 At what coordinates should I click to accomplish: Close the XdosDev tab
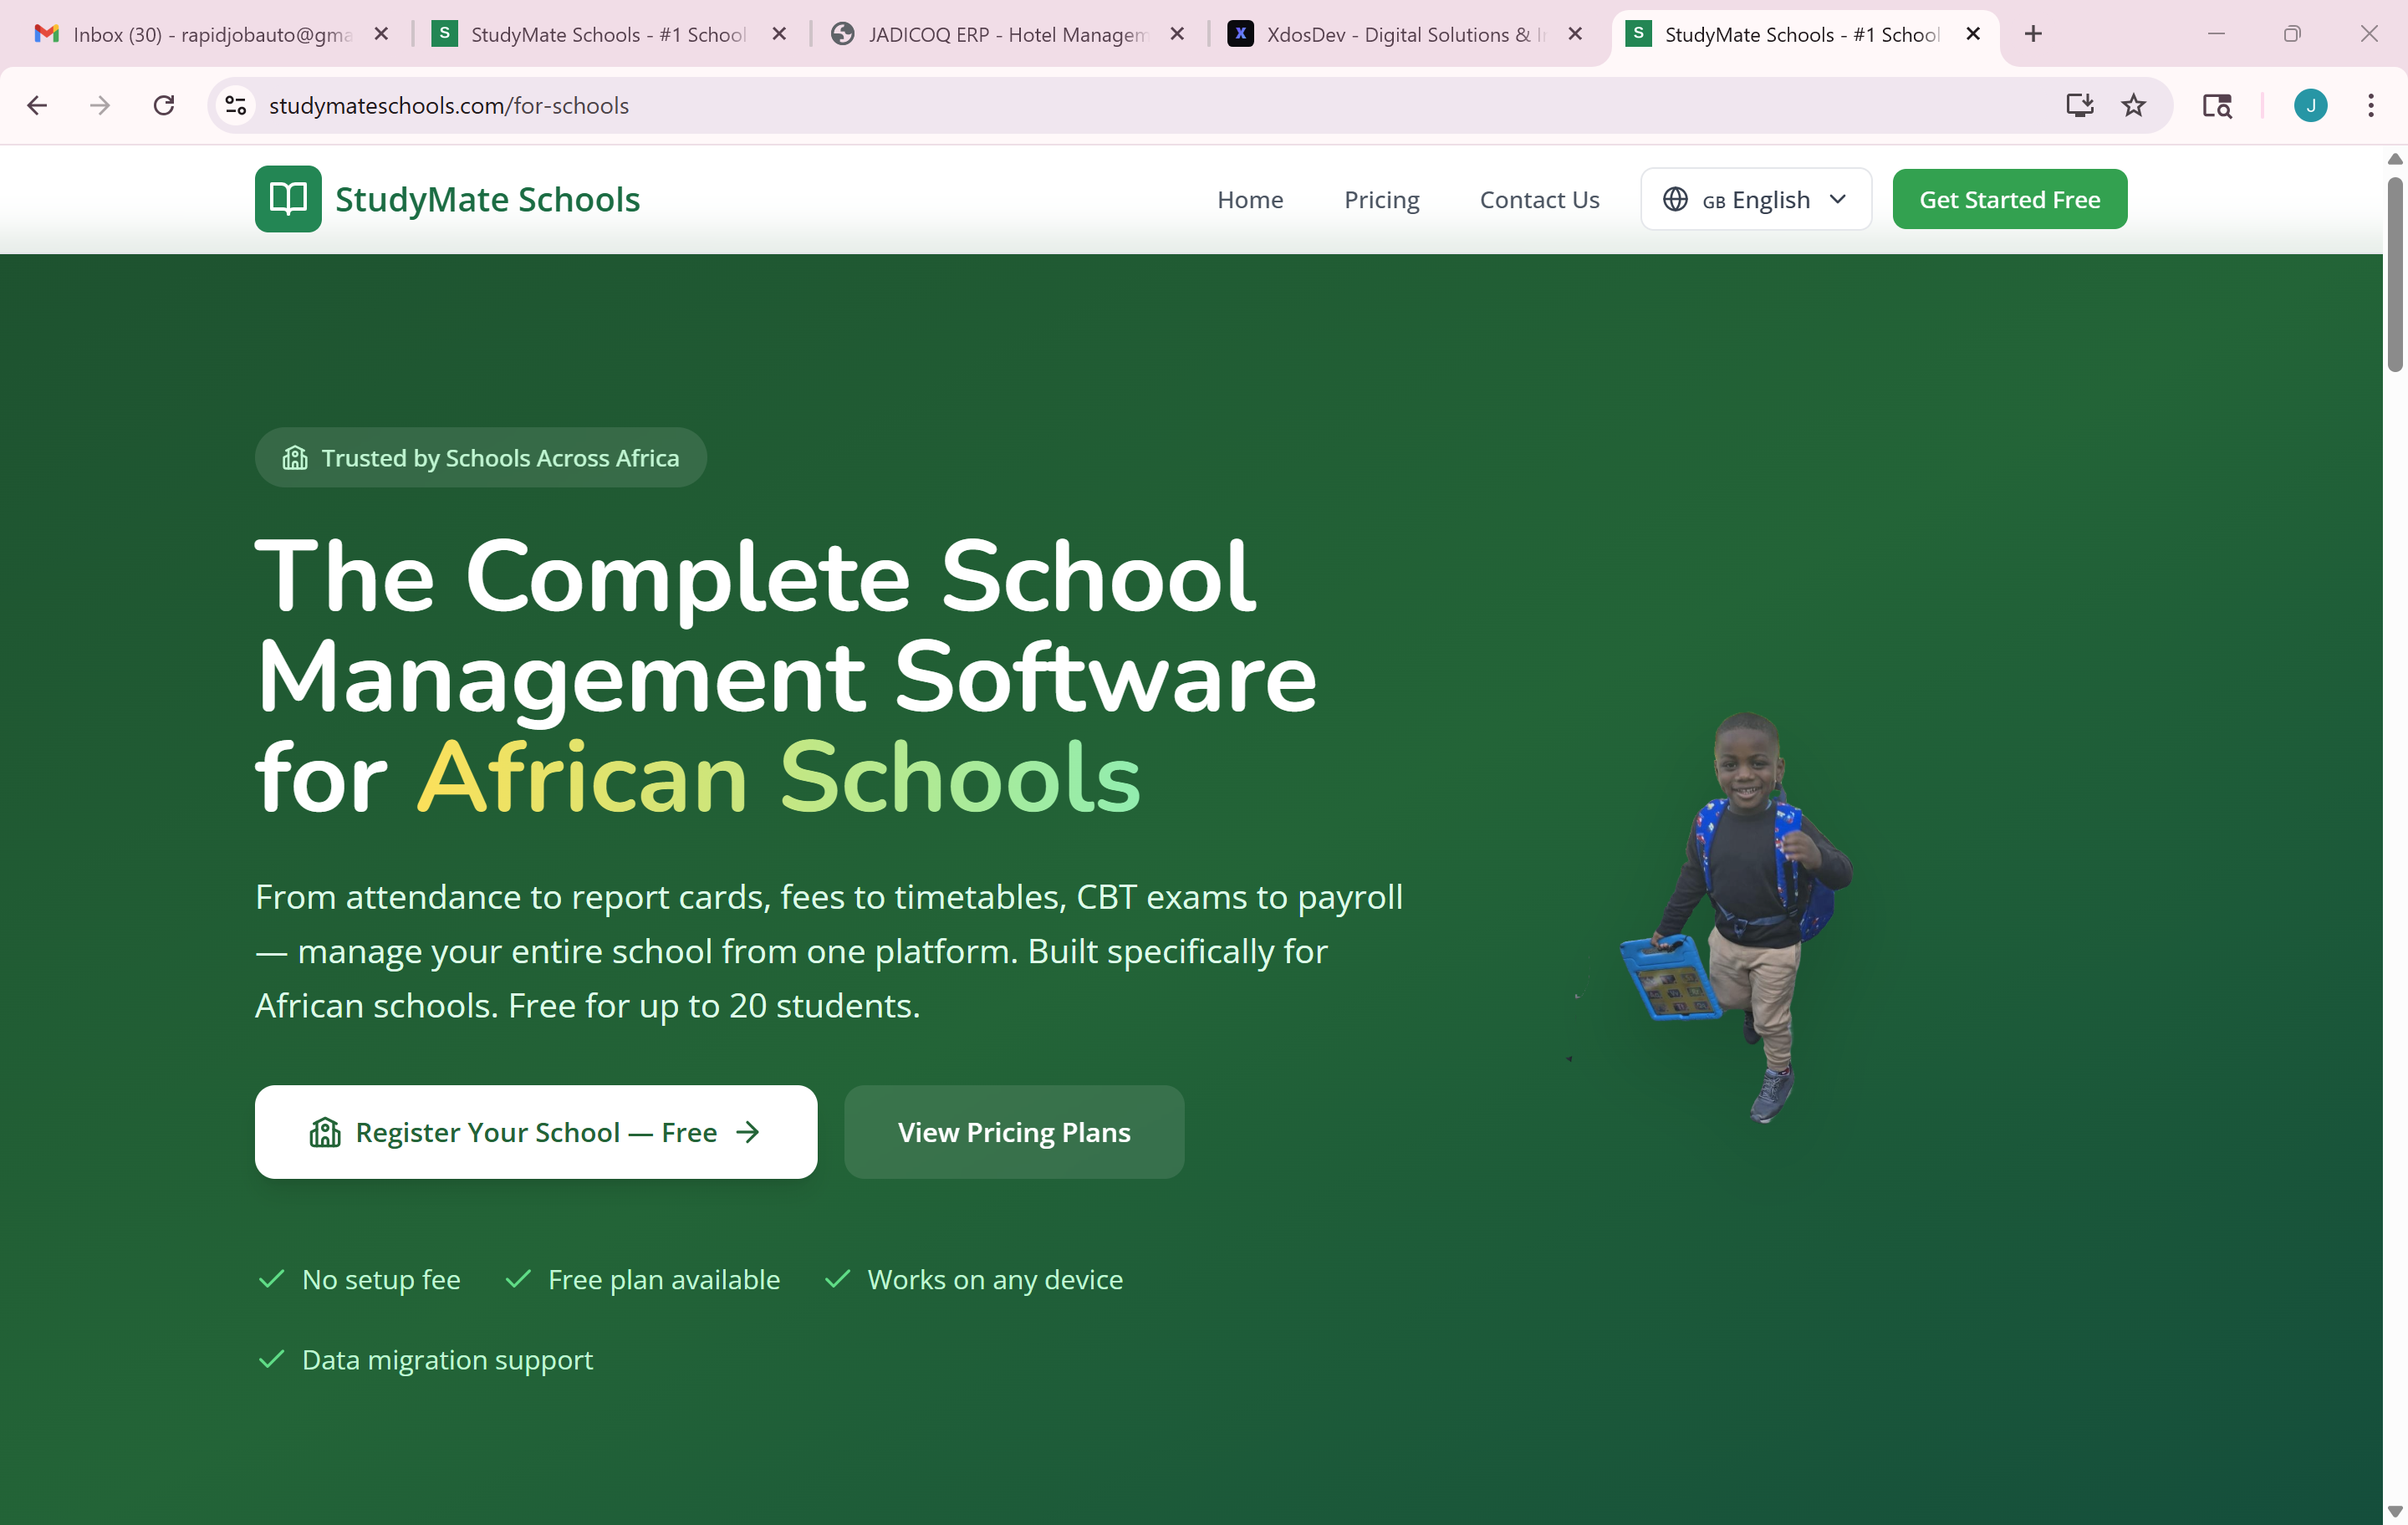coord(1575,34)
